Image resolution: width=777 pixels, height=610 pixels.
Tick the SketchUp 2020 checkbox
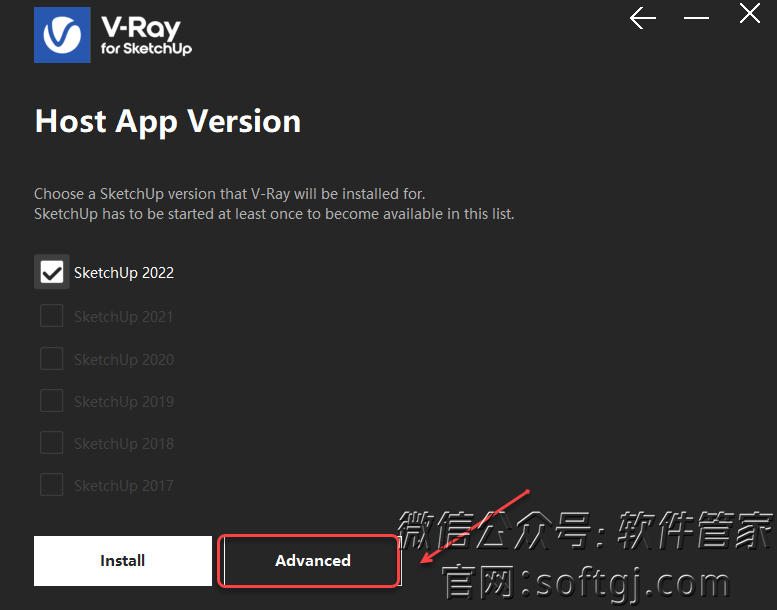pyautogui.click(x=52, y=358)
